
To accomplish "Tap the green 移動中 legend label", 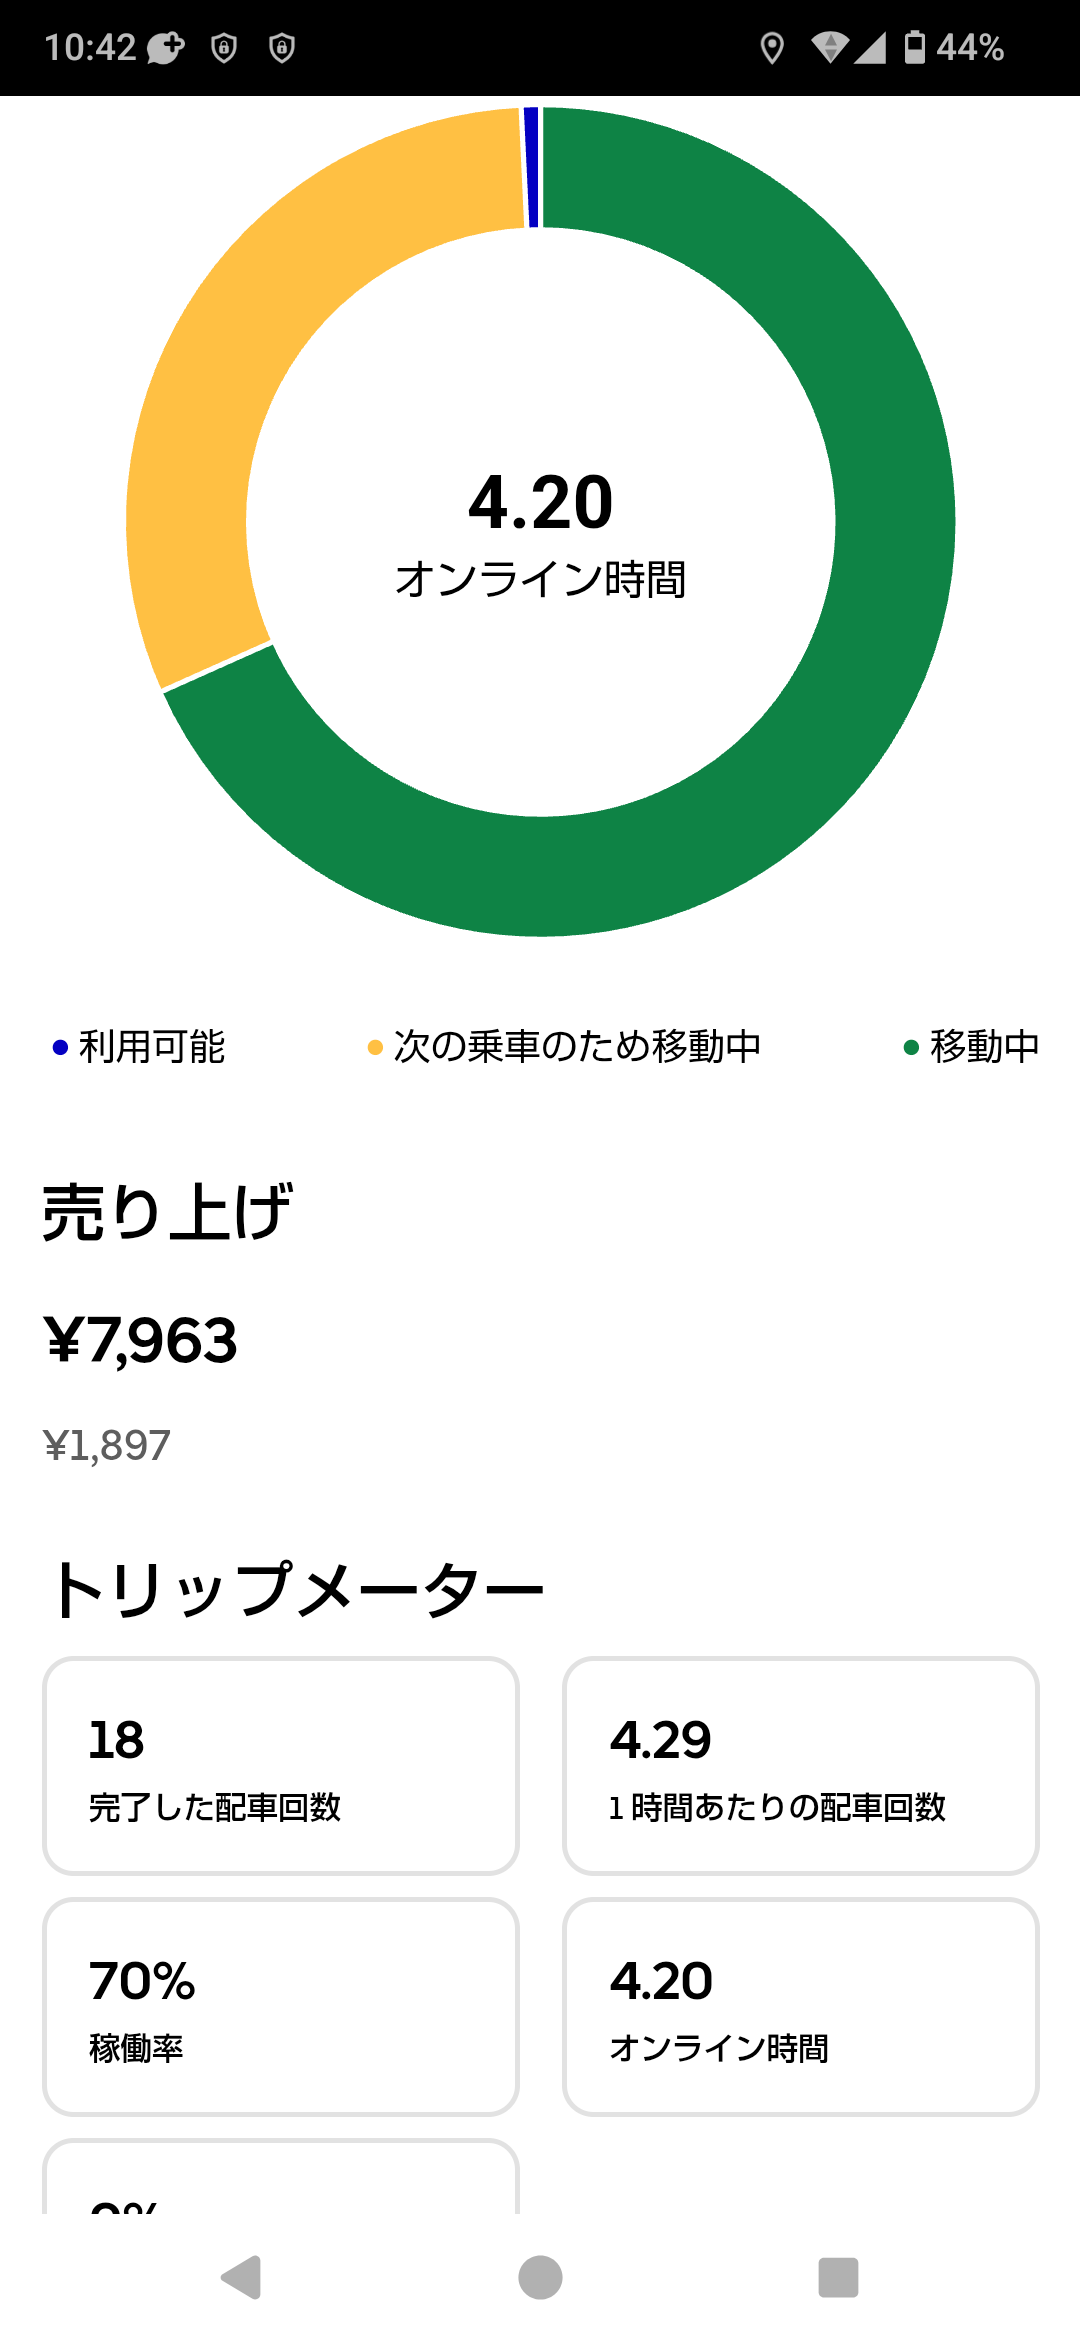I will point(984,1046).
